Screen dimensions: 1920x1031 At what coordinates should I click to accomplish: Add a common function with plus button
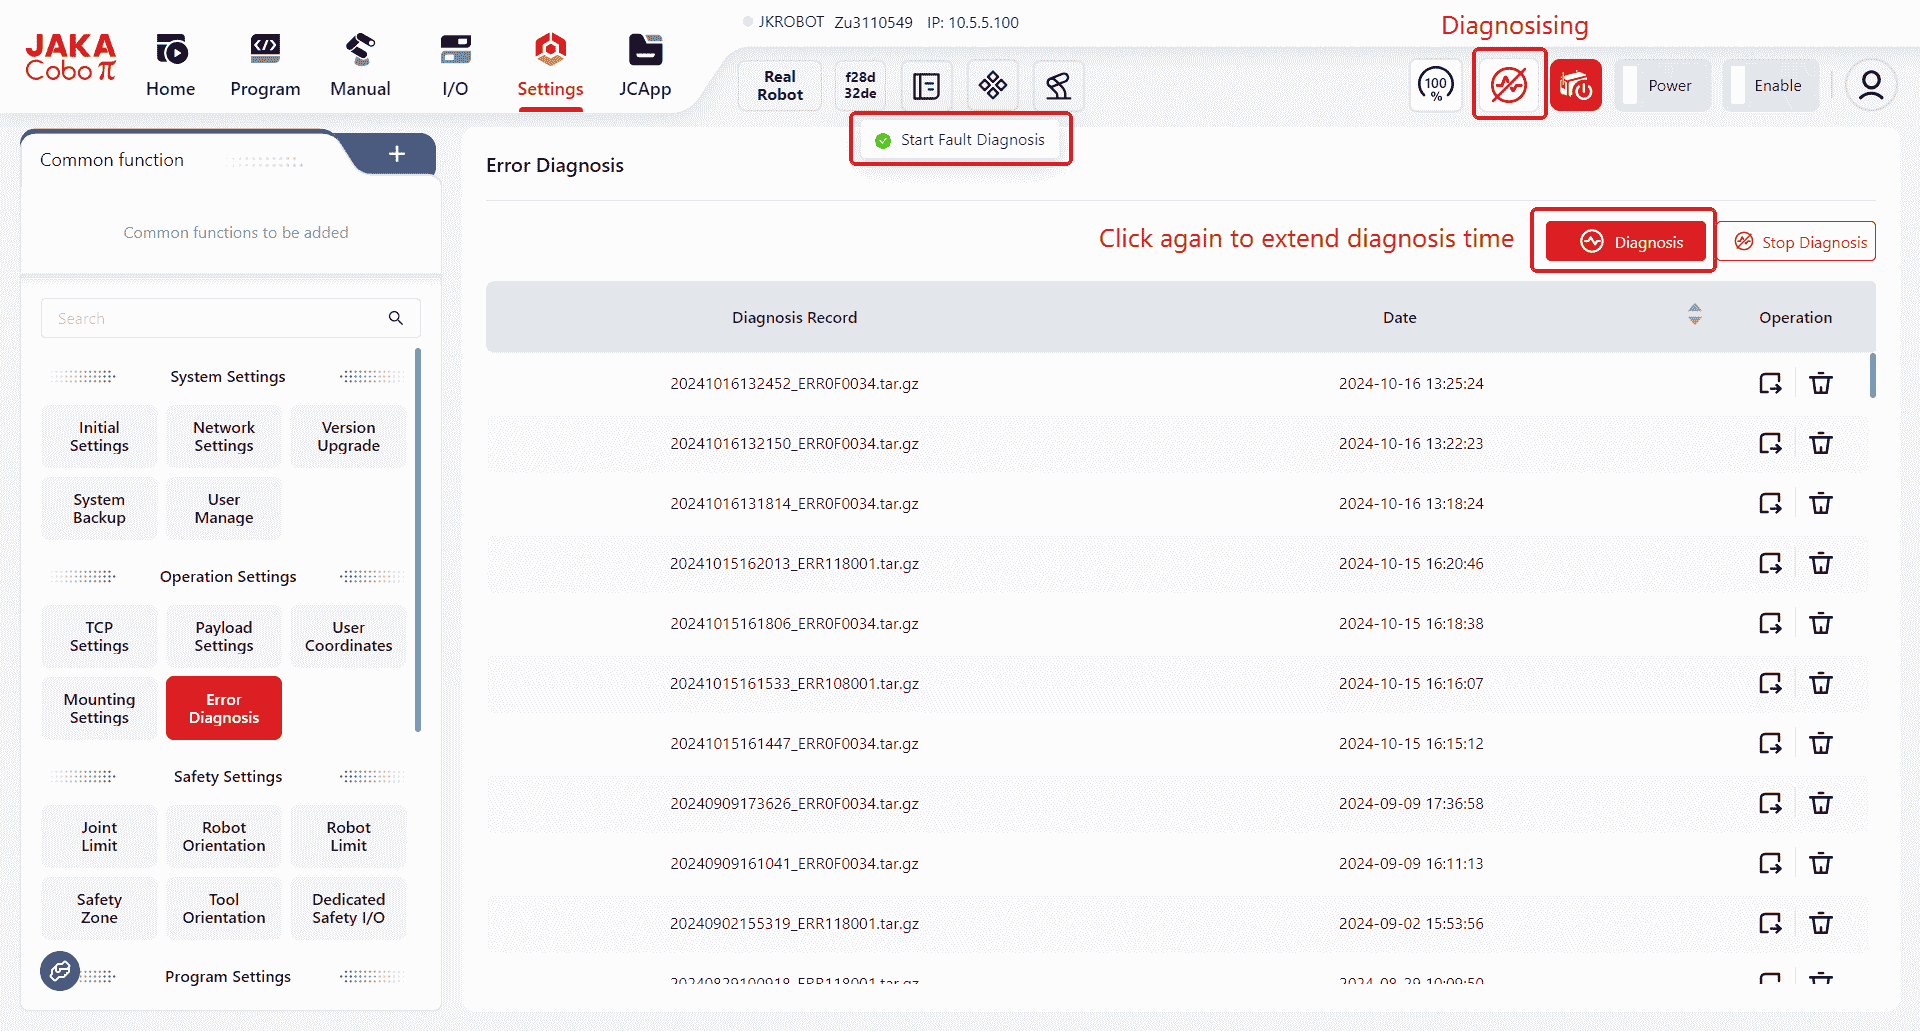[397, 154]
